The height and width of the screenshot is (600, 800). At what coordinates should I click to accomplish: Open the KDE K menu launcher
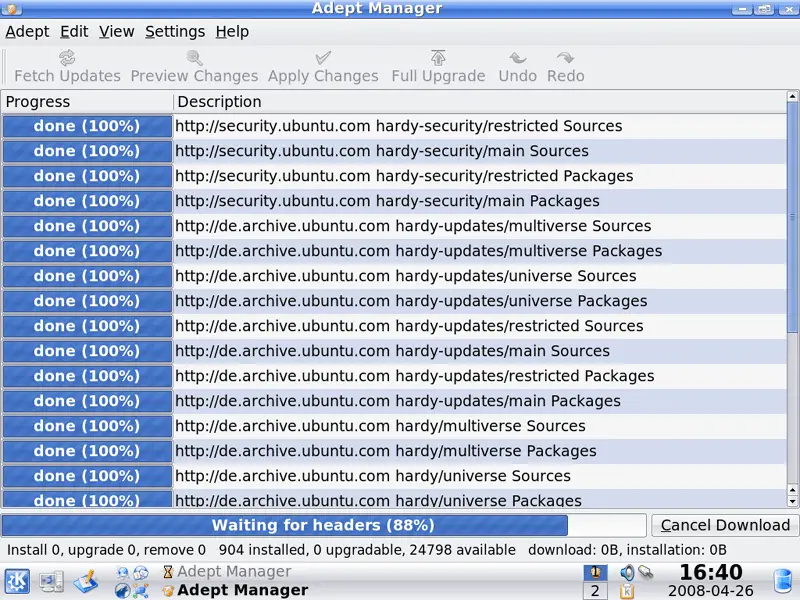[17, 581]
